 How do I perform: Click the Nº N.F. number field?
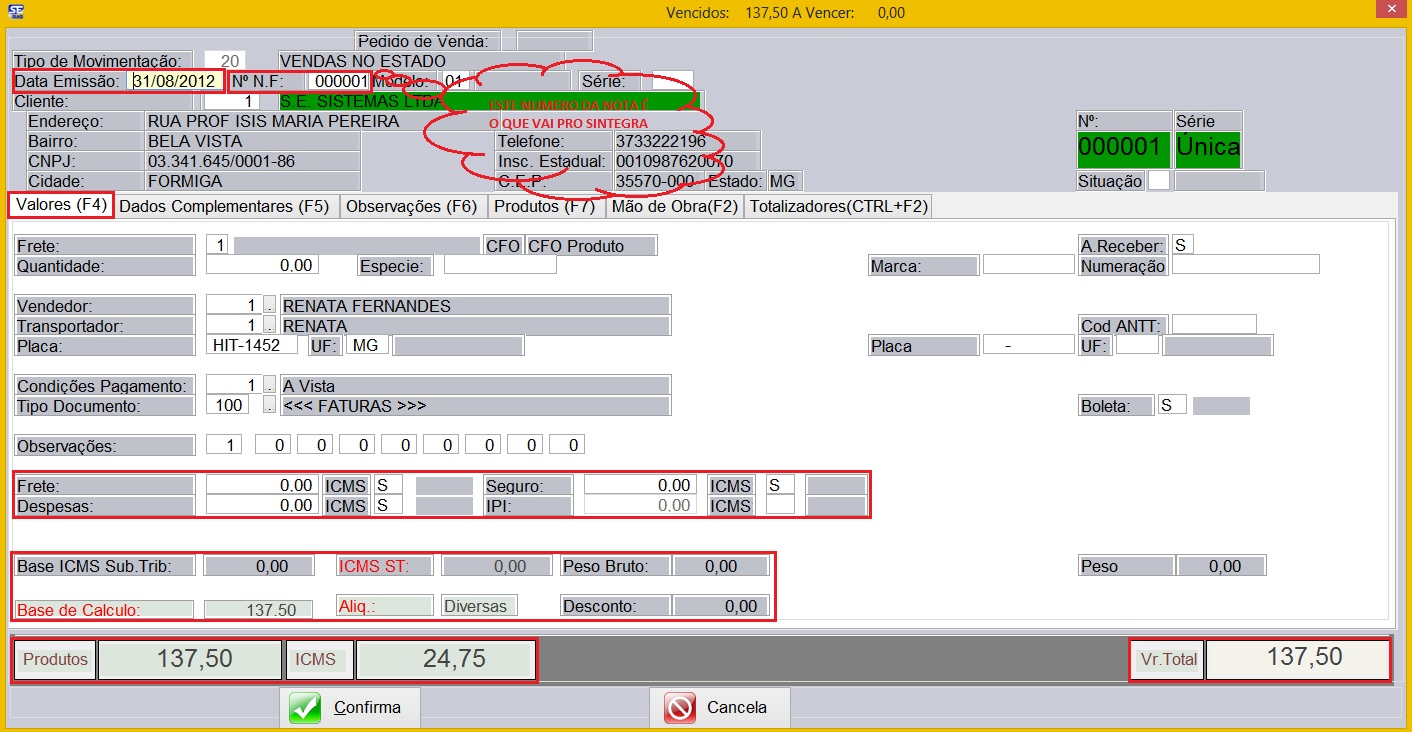[338, 81]
